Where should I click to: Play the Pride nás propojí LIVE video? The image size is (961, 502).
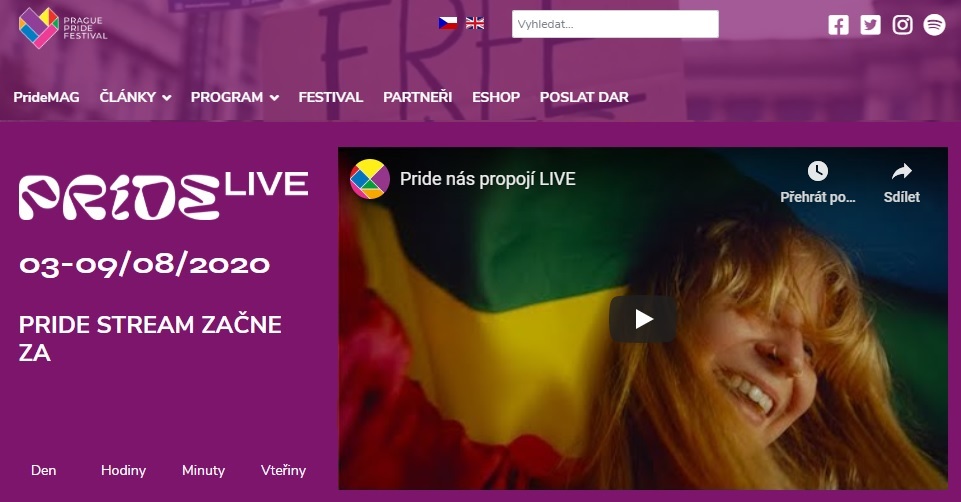643,319
